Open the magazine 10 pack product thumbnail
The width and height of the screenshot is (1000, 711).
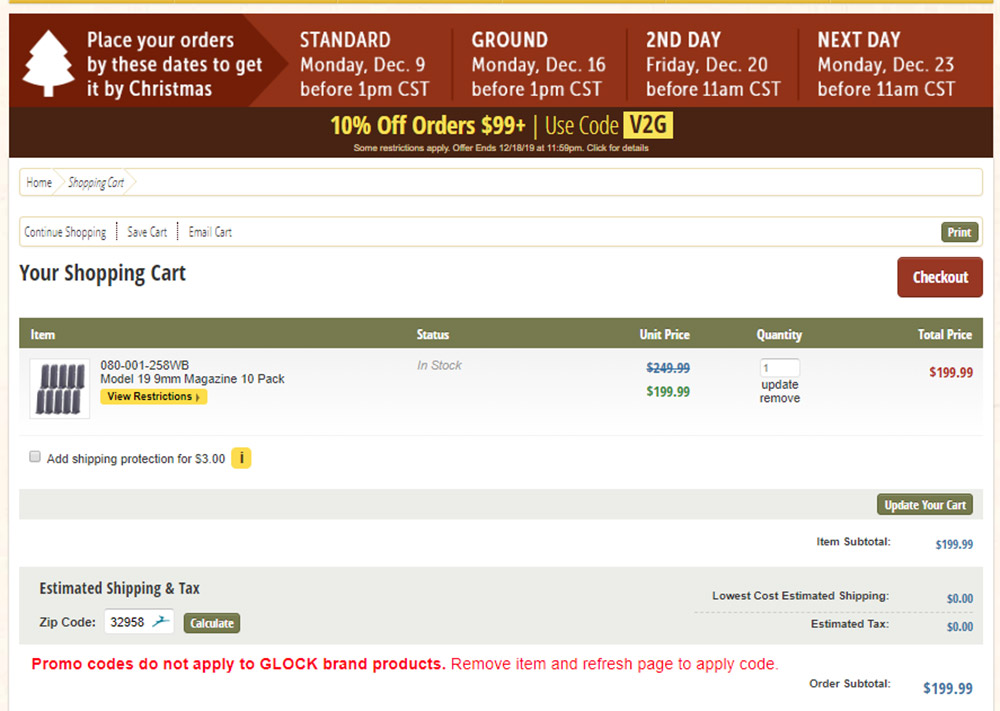tap(60, 389)
